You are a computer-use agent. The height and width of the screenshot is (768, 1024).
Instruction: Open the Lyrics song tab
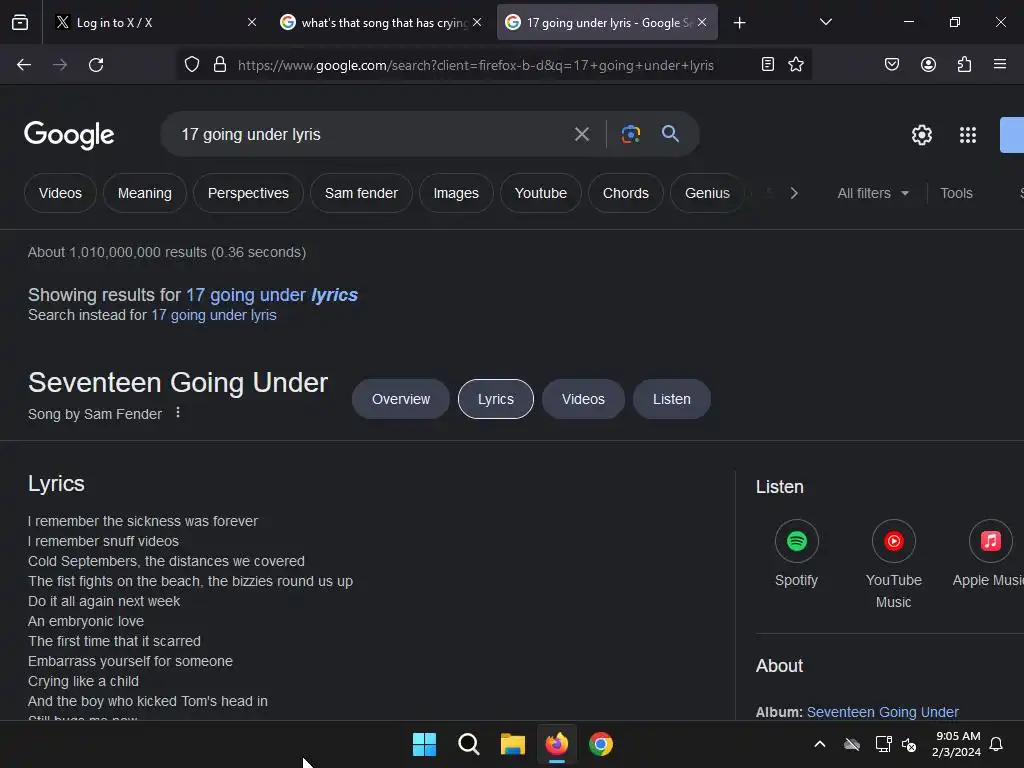(496, 399)
